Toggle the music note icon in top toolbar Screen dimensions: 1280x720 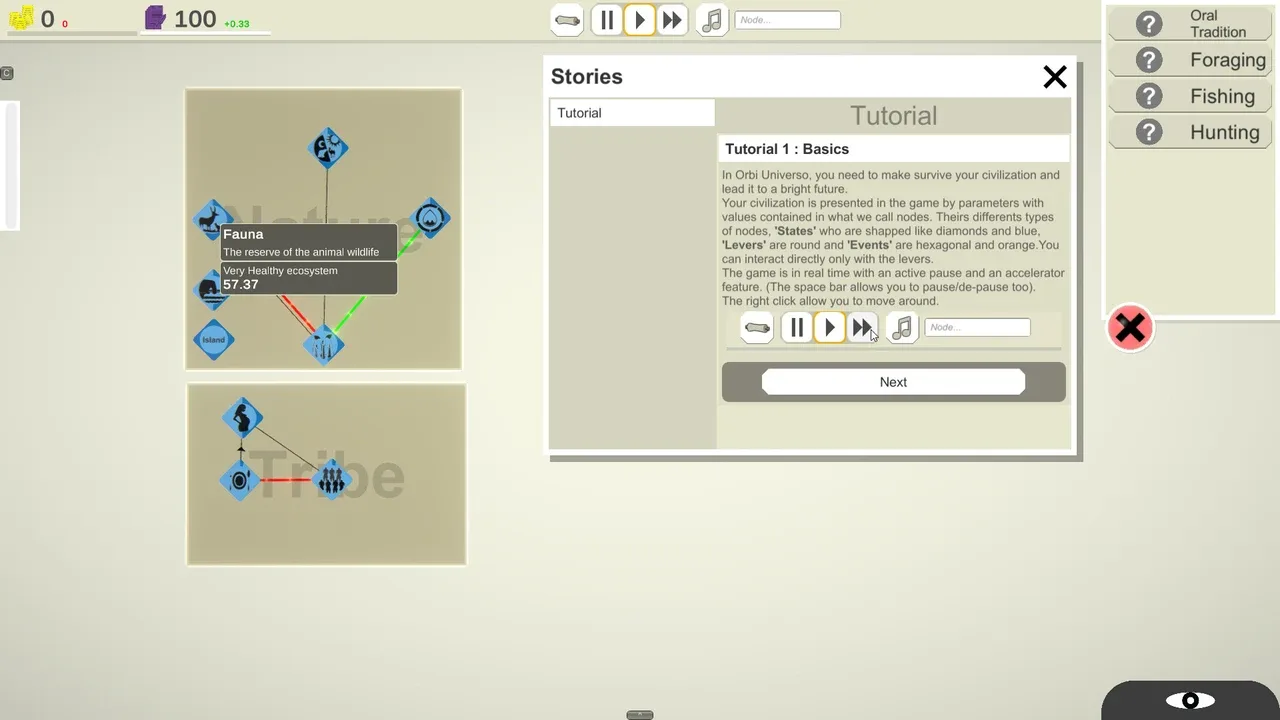pyautogui.click(x=712, y=20)
